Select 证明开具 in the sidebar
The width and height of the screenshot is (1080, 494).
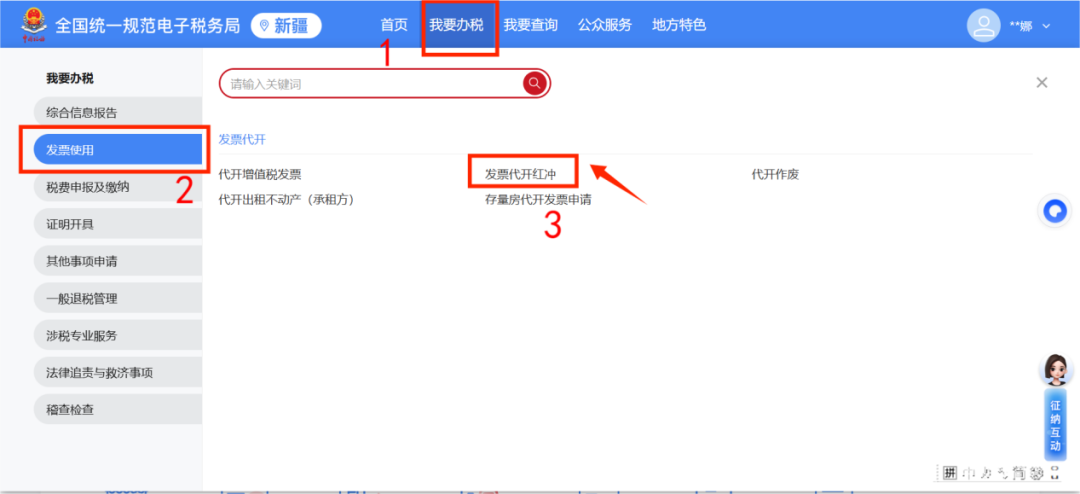pyautogui.click(x=117, y=225)
